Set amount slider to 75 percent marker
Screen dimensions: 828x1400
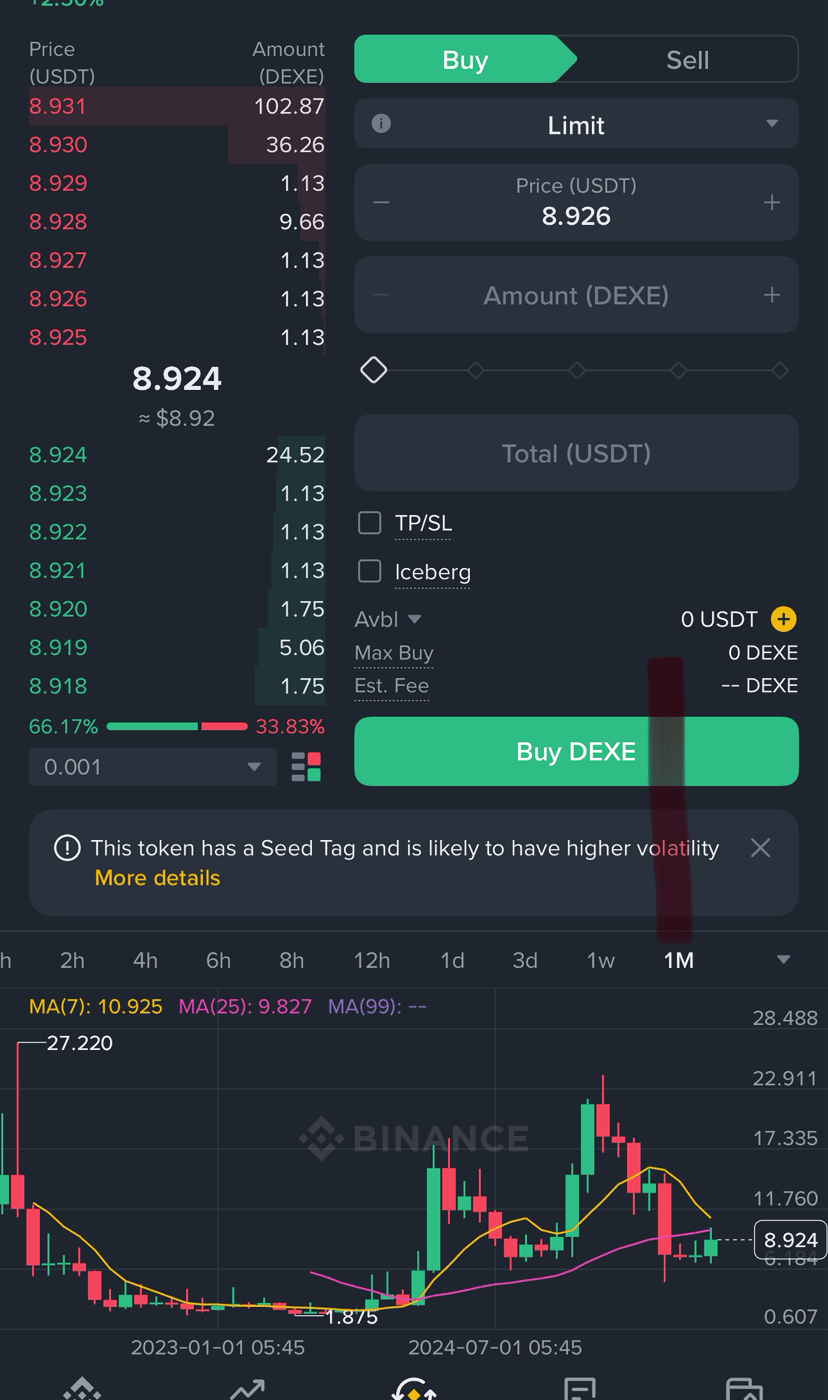click(678, 370)
